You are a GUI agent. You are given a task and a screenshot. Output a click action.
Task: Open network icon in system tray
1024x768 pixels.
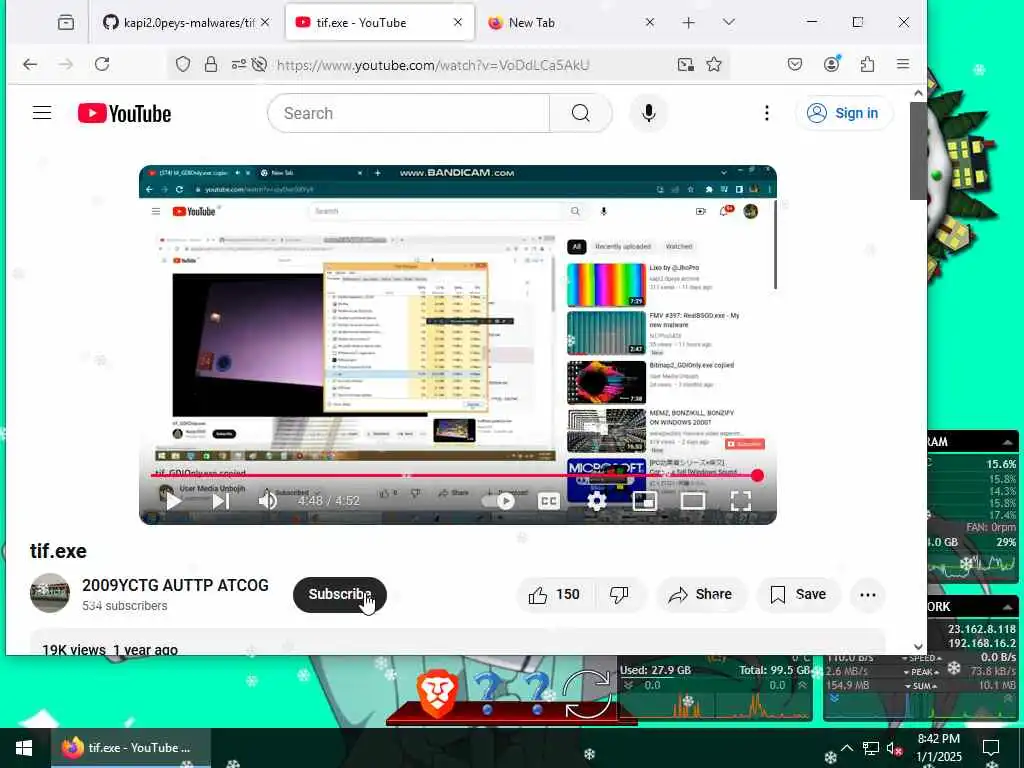(870, 748)
